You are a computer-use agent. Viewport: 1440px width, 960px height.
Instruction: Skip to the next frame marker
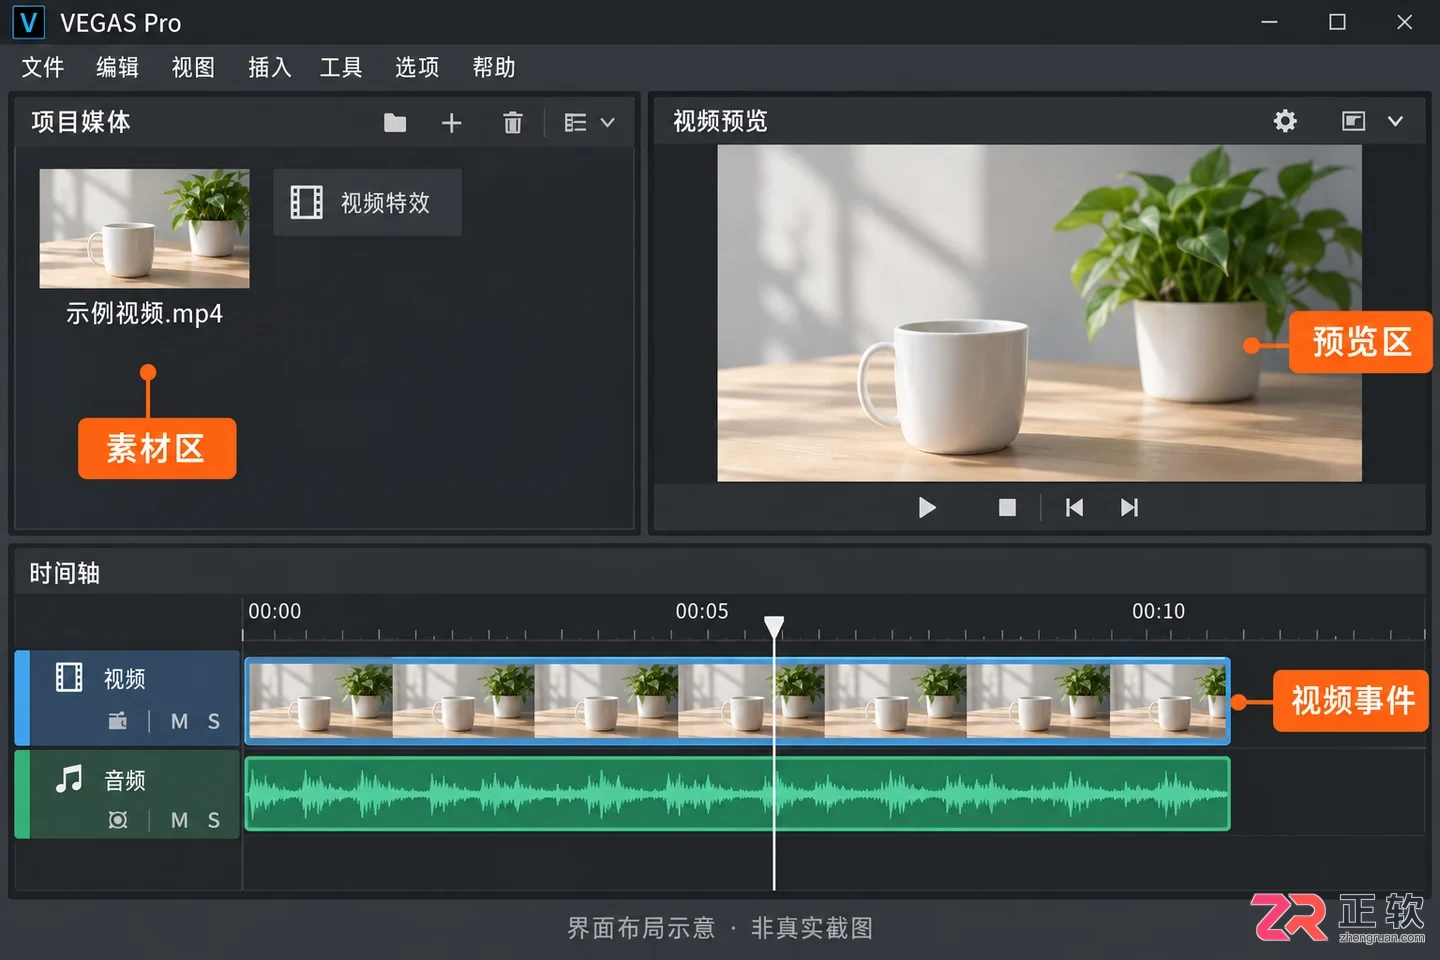point(1129,508)
